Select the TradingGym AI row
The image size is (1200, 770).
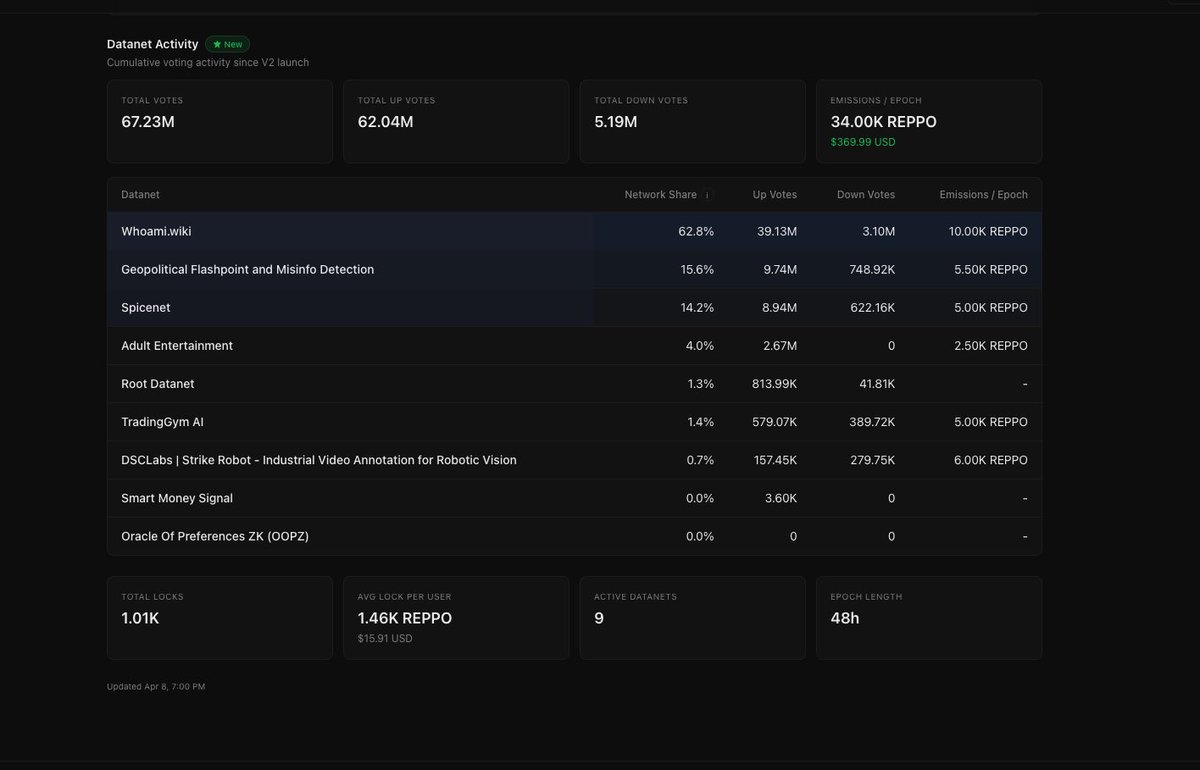tap(574, 422)
